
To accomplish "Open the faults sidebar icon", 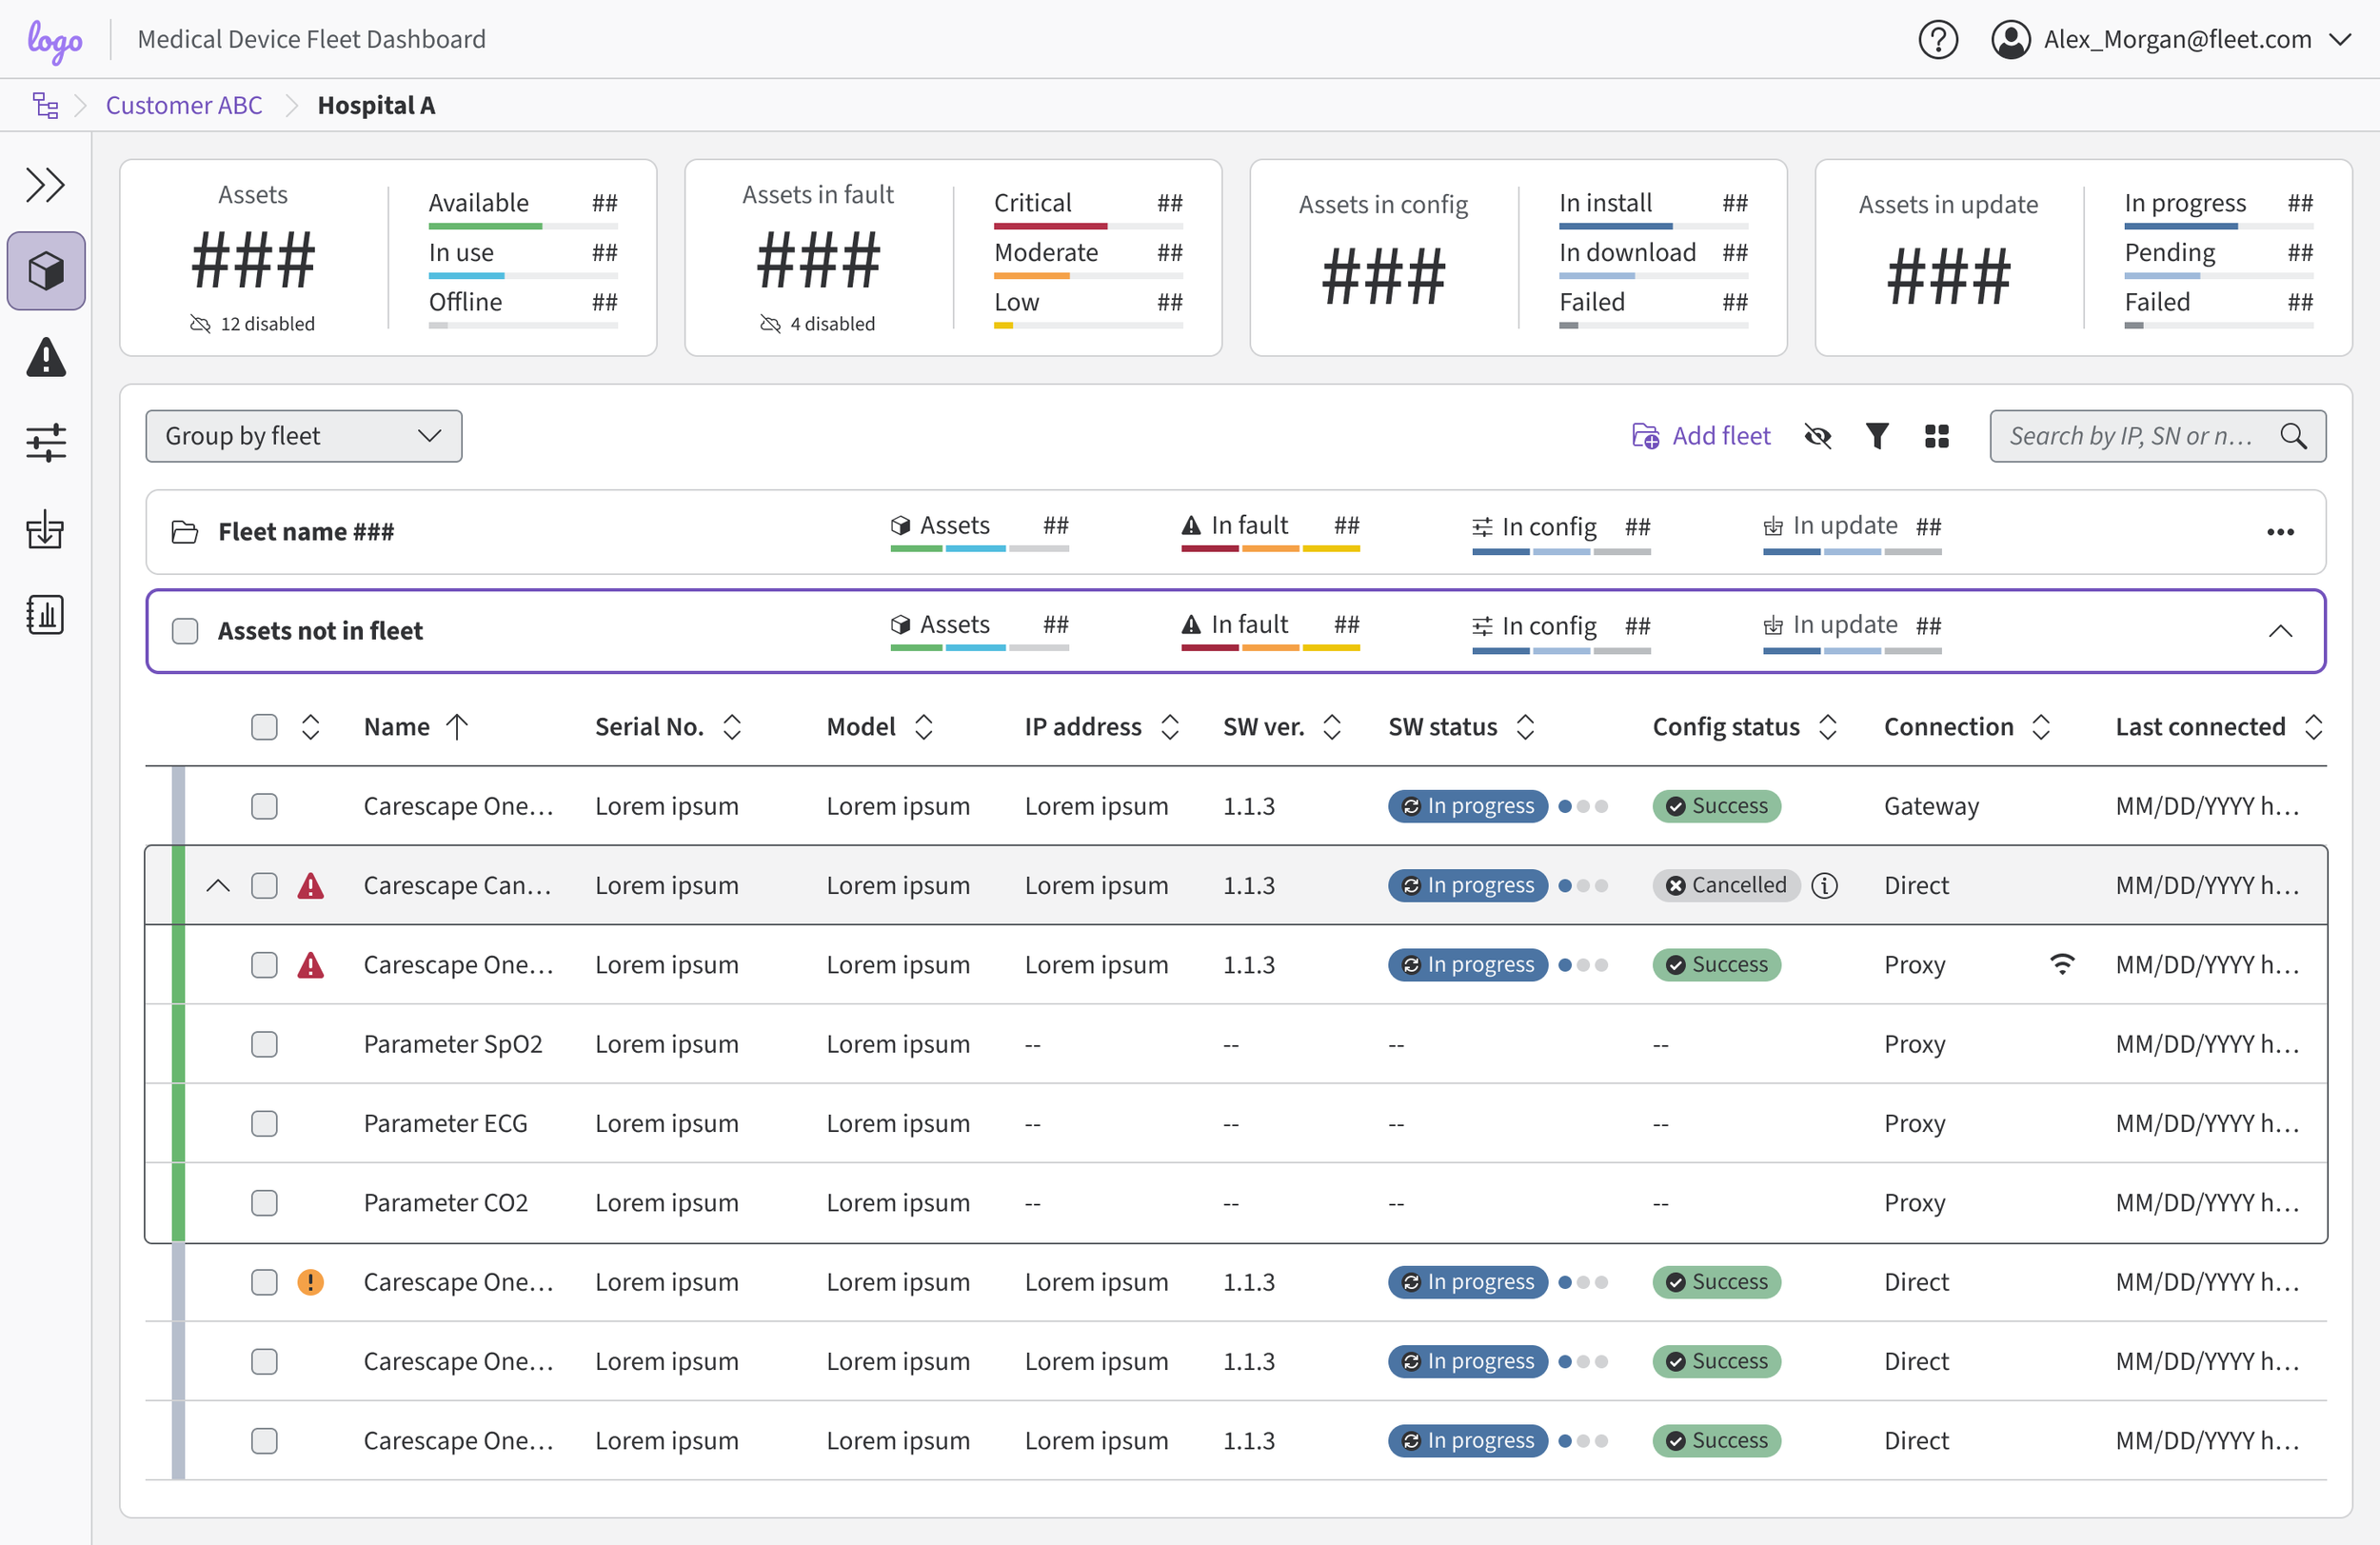I will tap(46, 357).
